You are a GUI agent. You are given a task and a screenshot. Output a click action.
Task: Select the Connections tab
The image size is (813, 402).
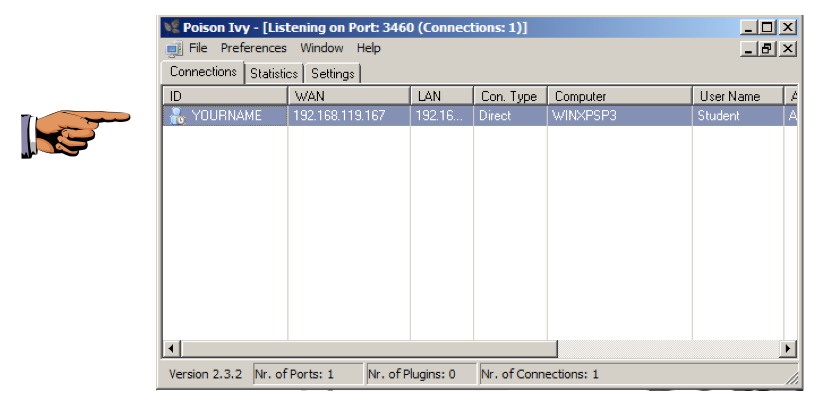203,72
